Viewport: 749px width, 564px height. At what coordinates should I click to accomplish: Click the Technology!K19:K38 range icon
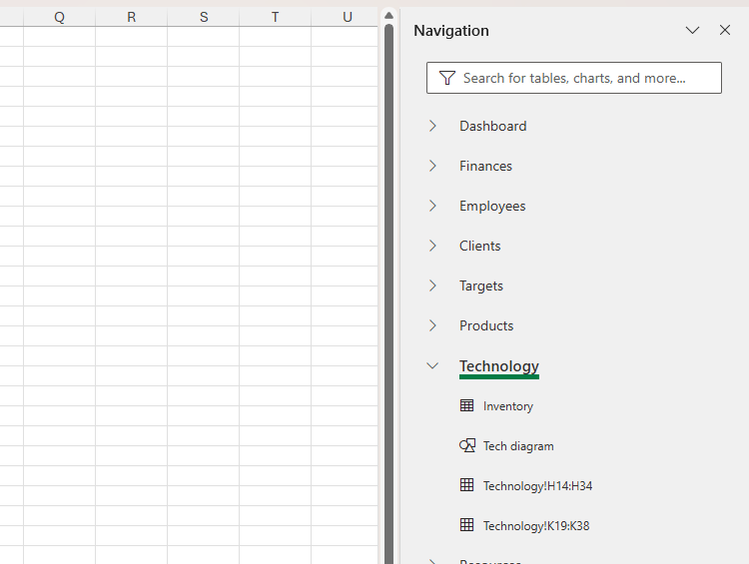pyautogui.click(x=467, y=525)
